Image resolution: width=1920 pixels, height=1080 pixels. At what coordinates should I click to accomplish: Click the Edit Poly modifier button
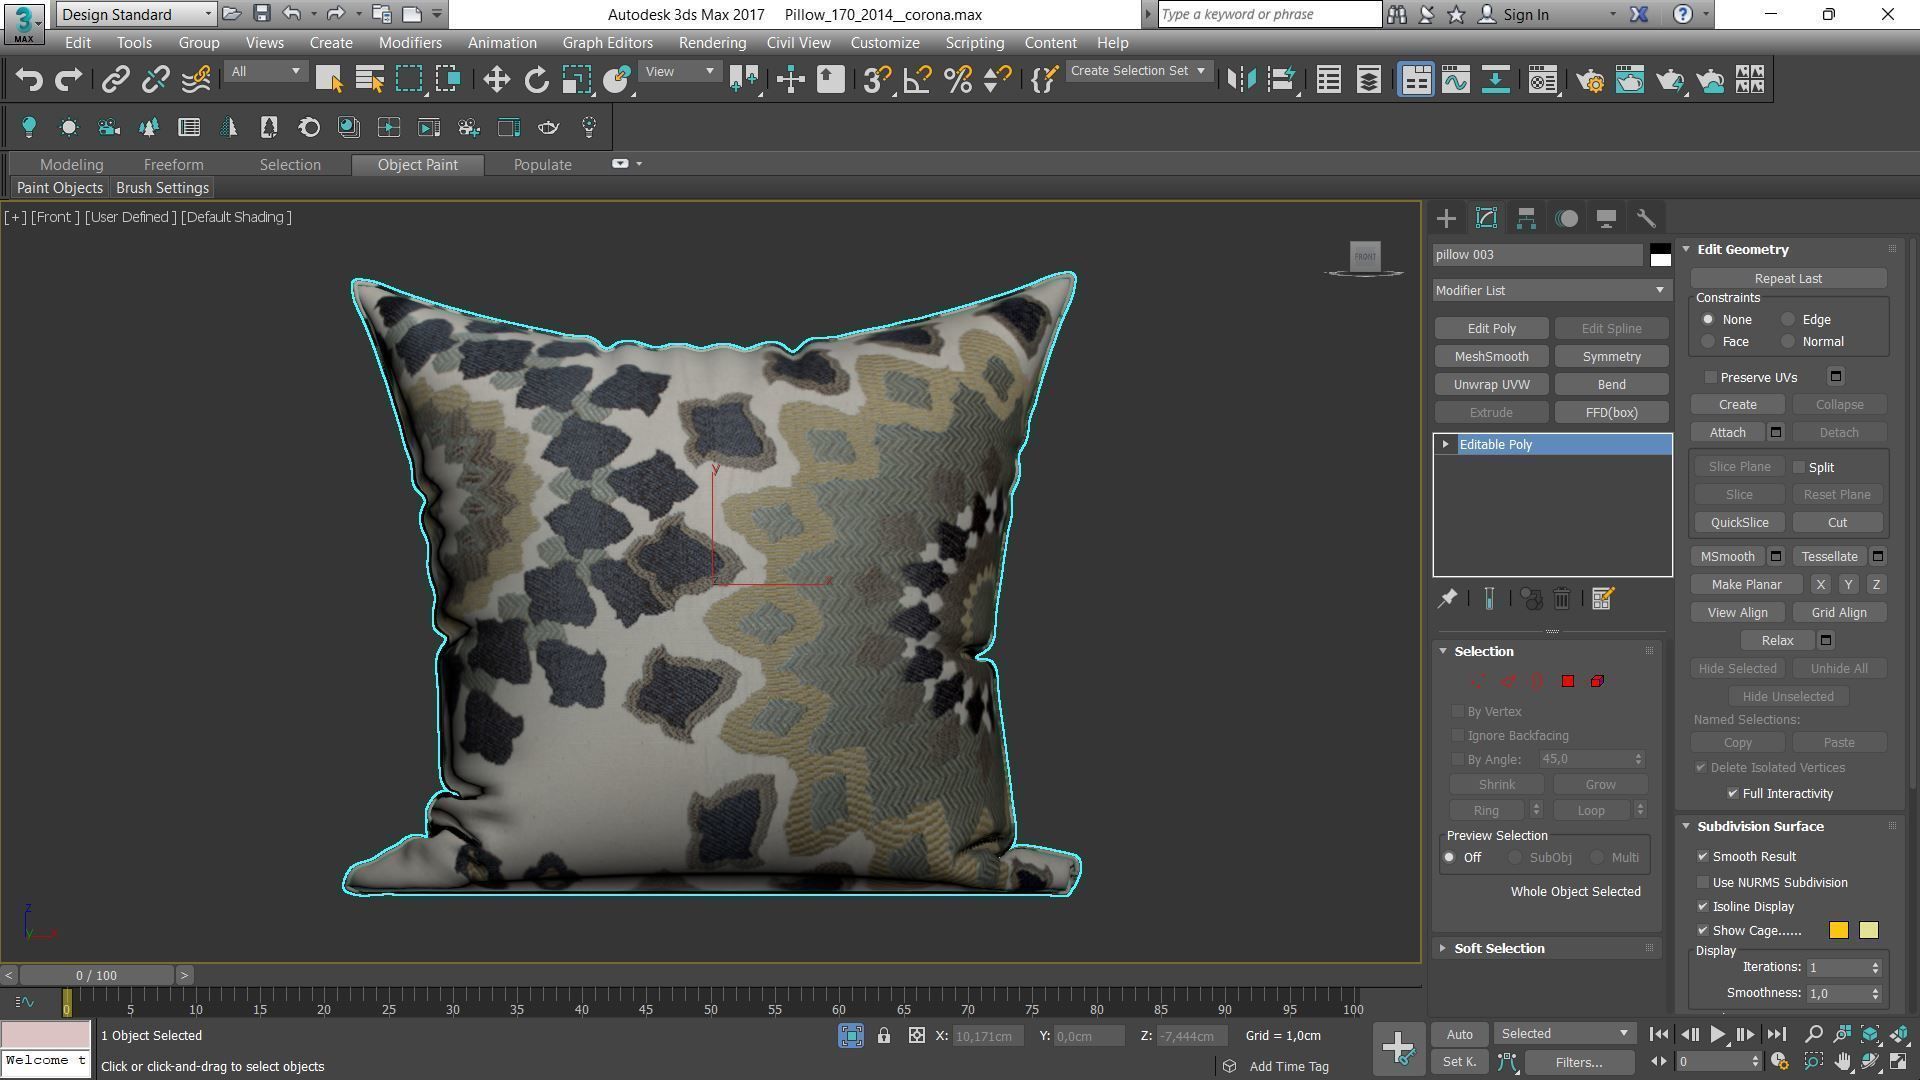(1491, 329)
